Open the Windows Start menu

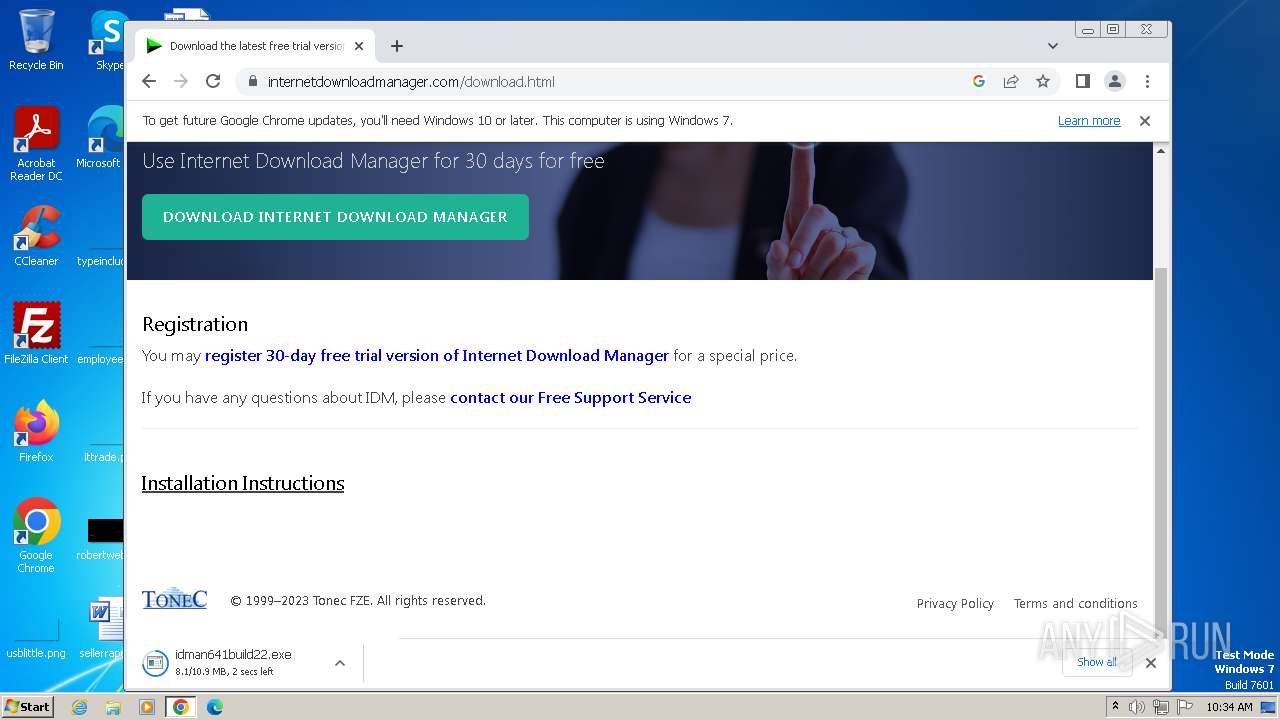[28, 706]
